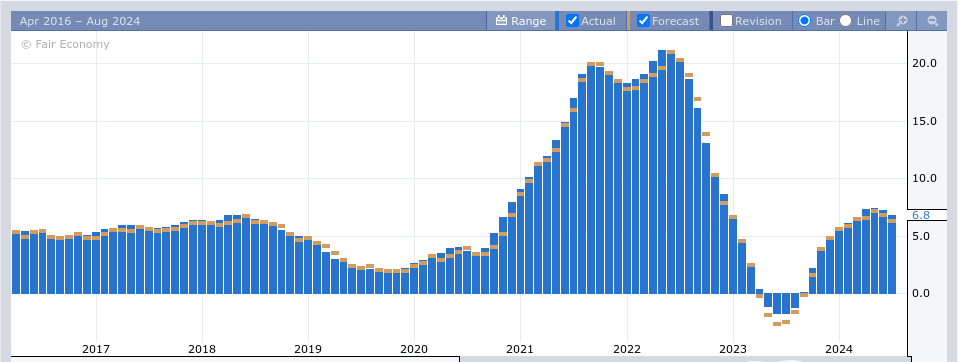Click the orange Forecast color indicator
The image size is (959, 362).
[x=628, y=21]
